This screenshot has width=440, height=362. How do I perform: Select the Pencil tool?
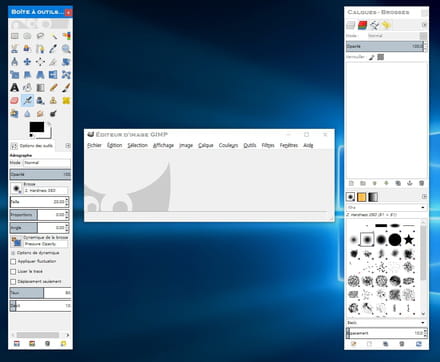(53, 87)
